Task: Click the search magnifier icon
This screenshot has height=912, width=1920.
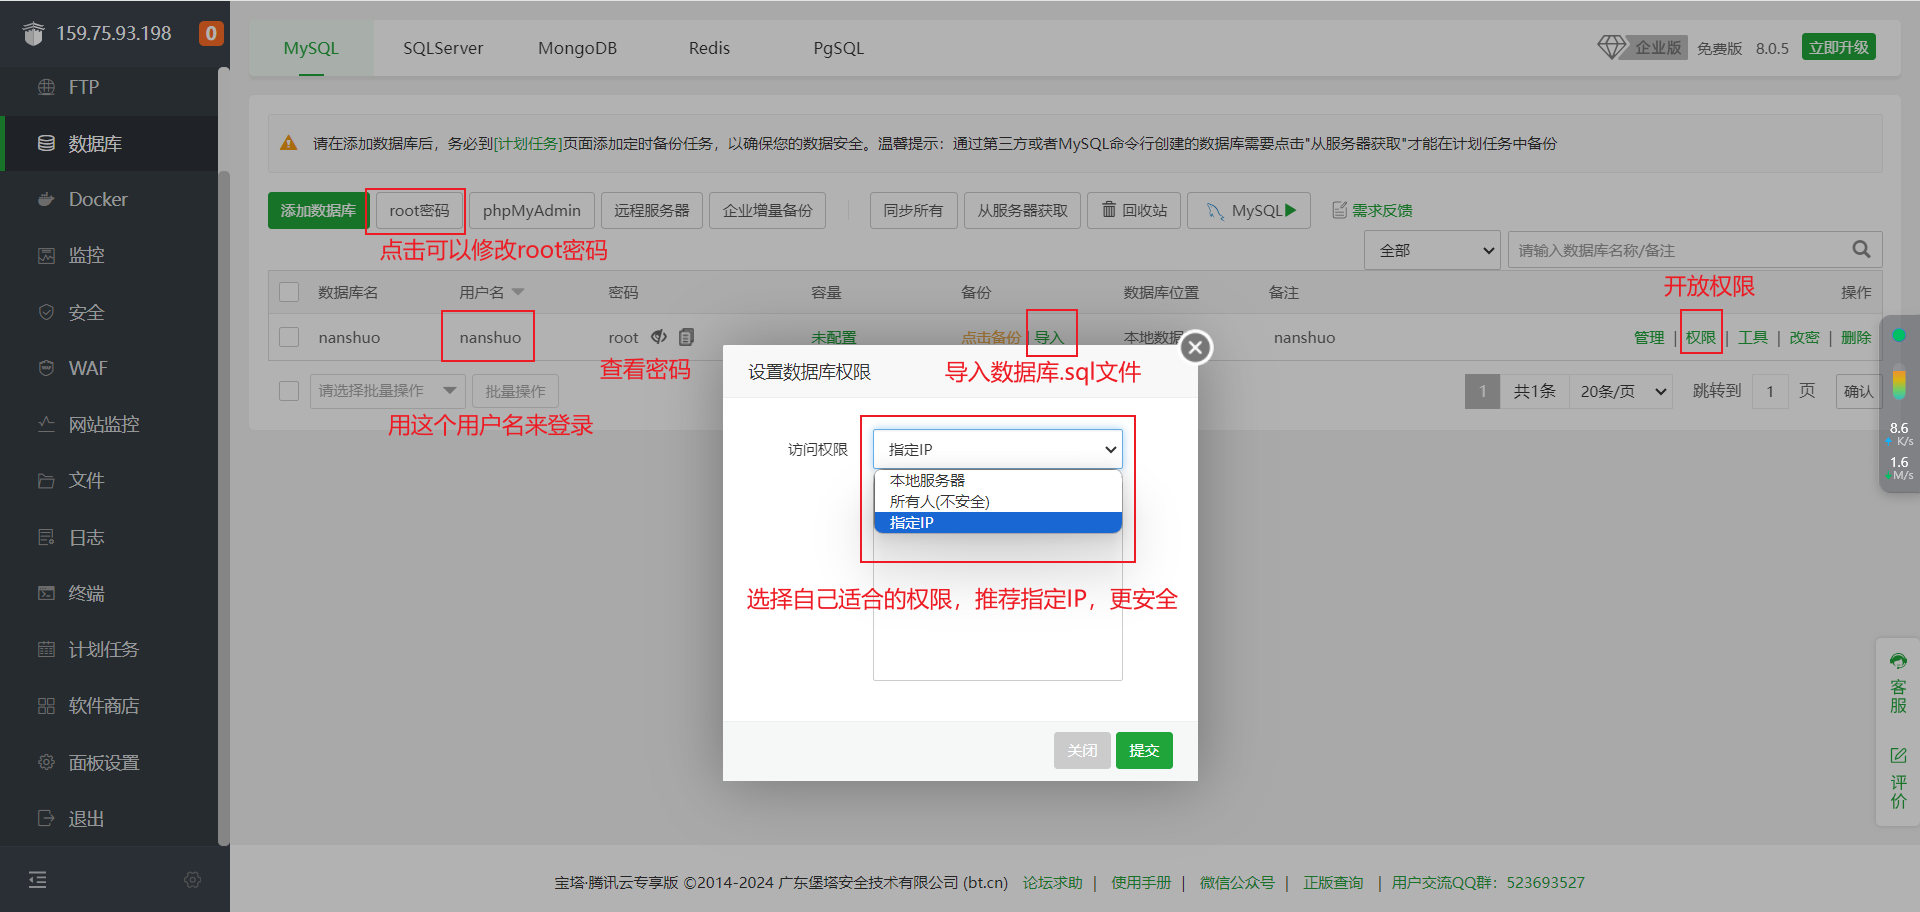Action: [1861, 249]
